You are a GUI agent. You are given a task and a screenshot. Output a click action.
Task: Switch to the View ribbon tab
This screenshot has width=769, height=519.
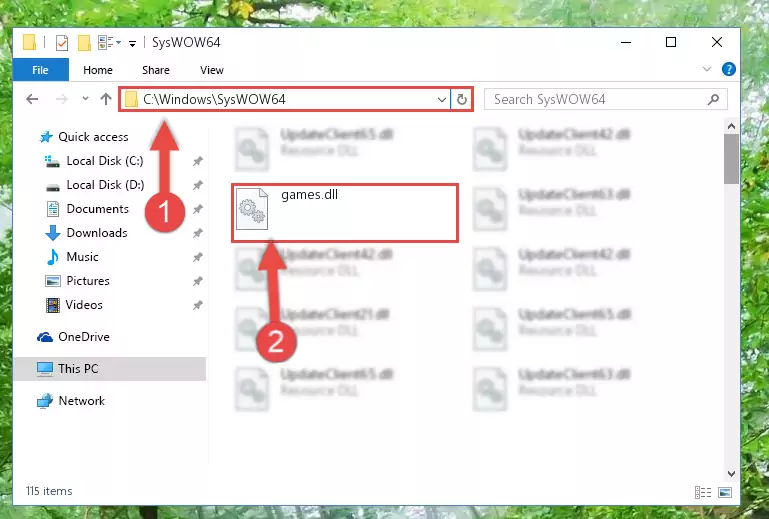coord(211,70)
